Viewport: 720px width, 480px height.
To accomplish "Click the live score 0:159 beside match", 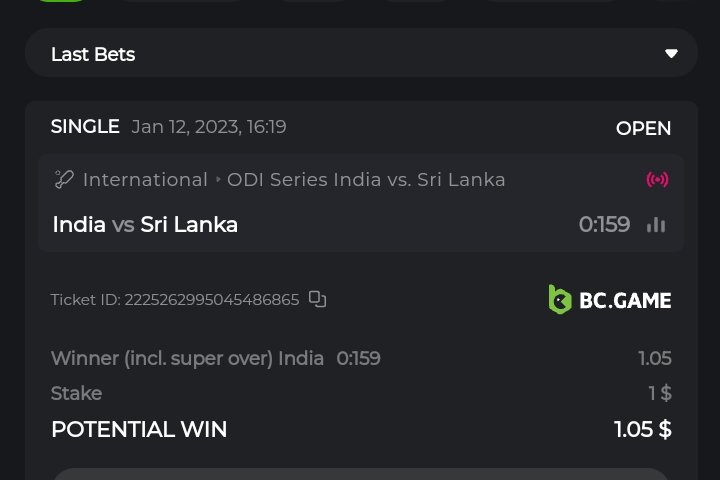I will point(604,224).
